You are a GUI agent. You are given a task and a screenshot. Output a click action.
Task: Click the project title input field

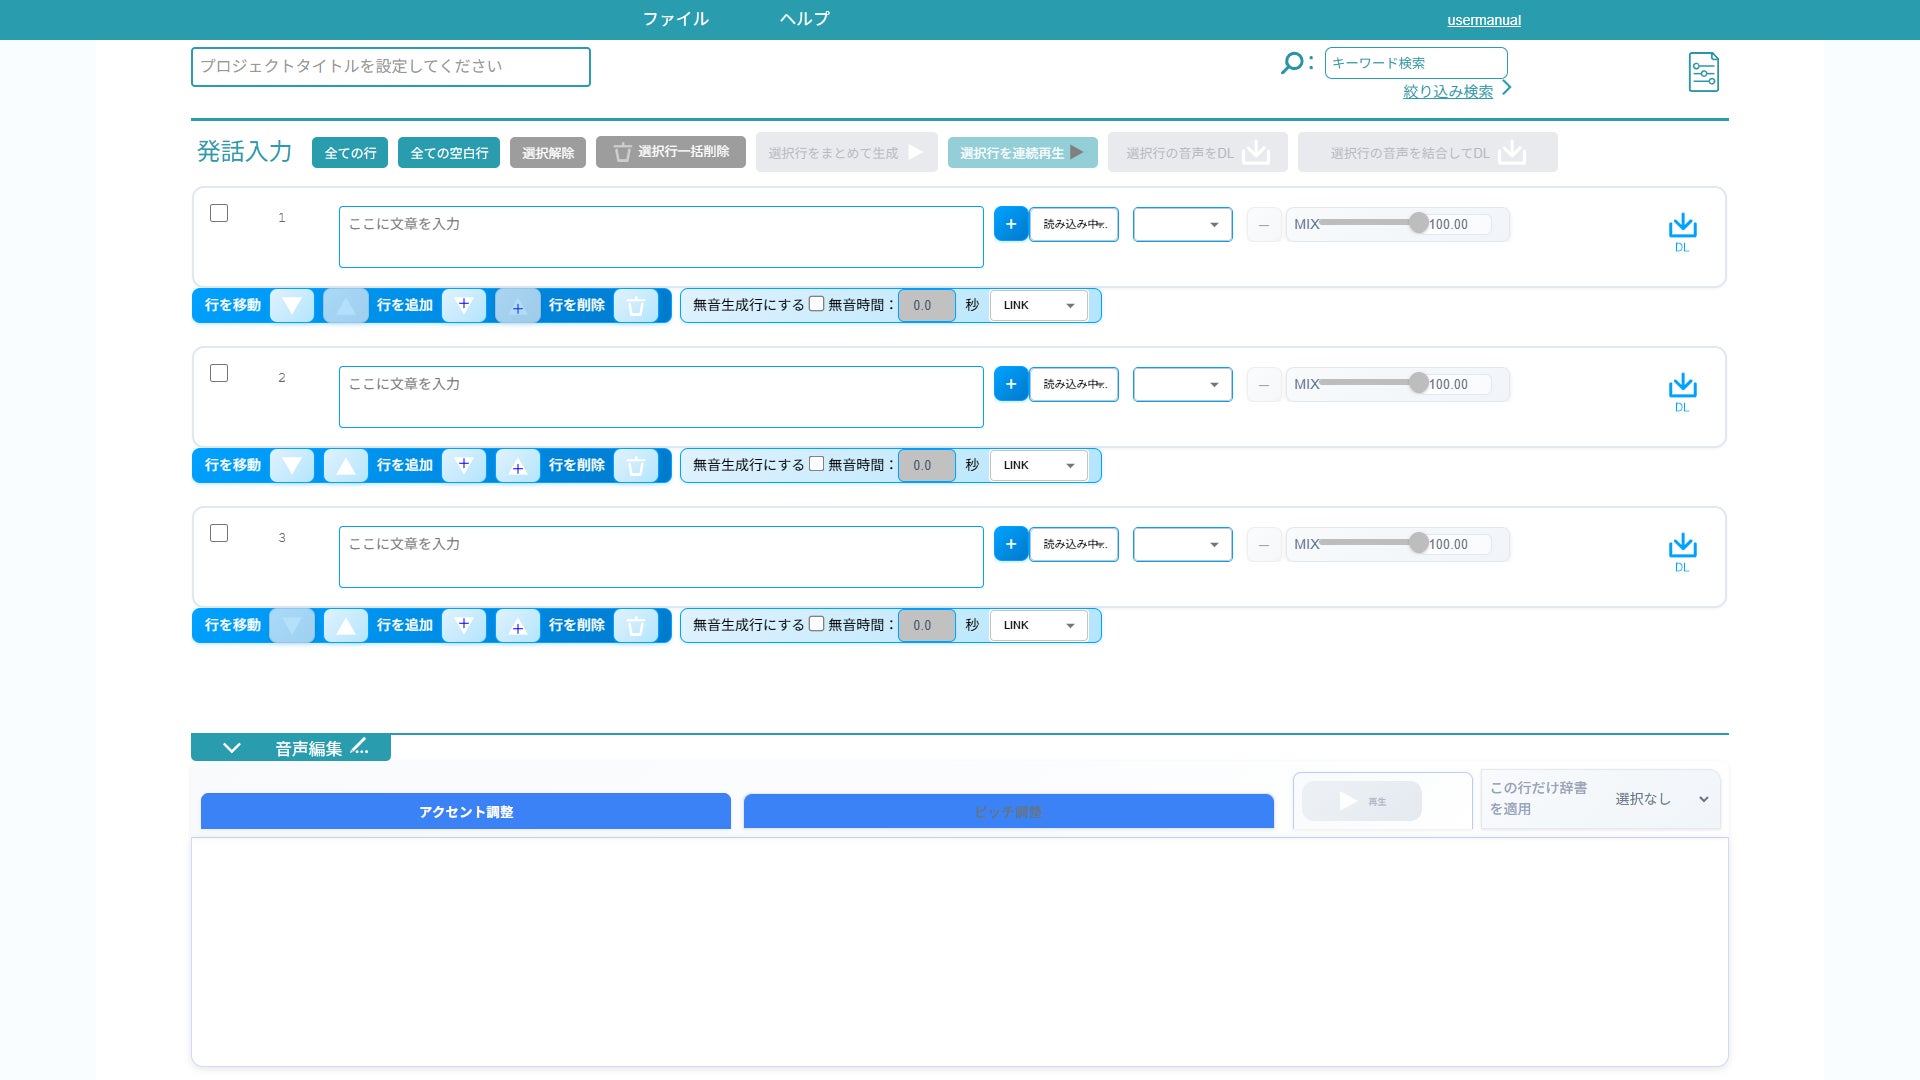coord(390,67)
